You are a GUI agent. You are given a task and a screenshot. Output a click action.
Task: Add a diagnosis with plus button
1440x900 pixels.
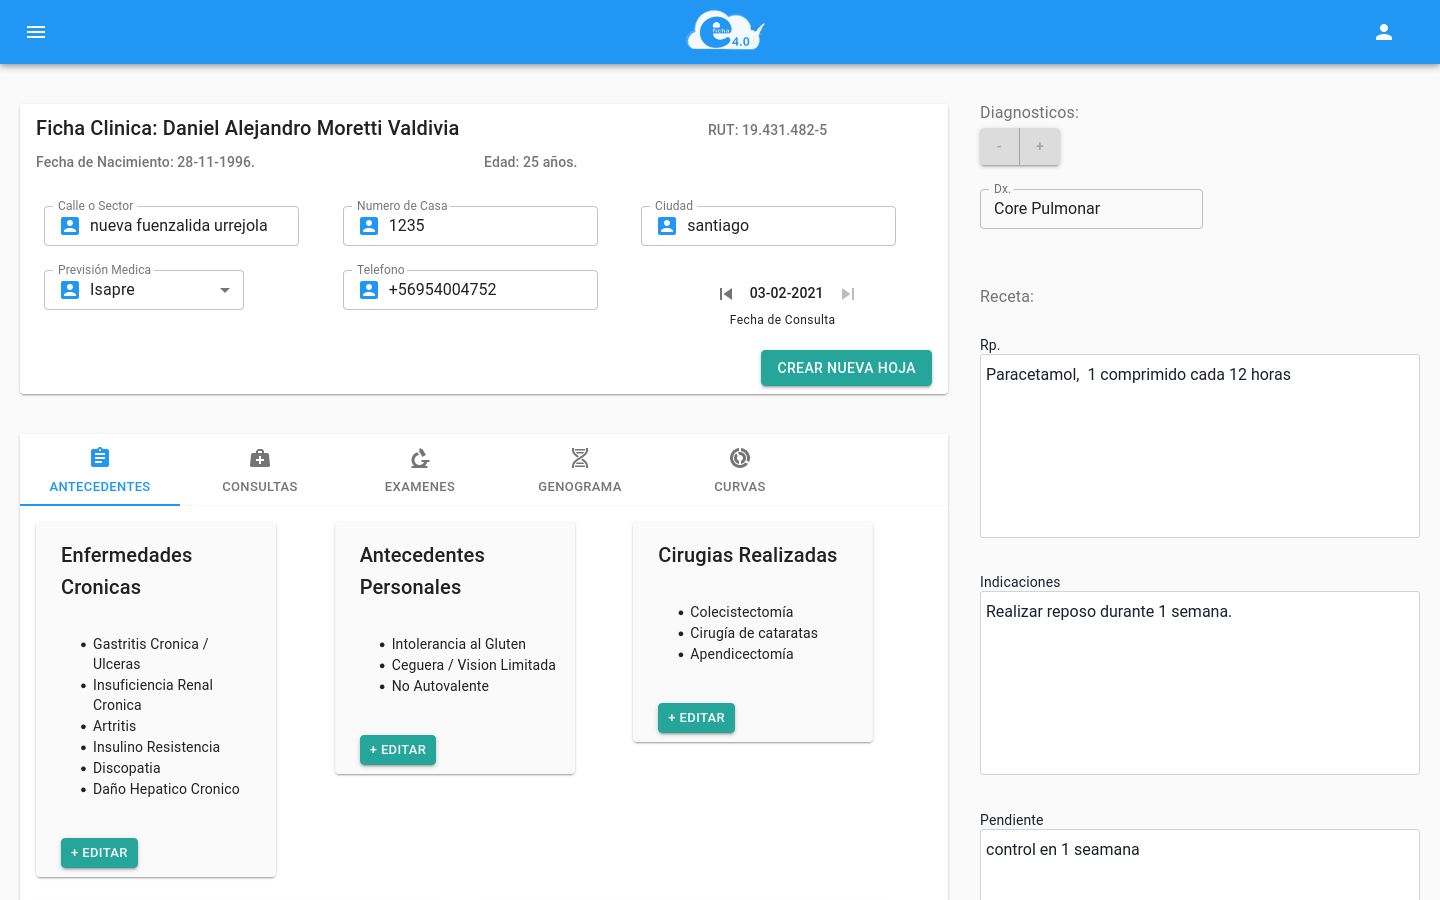click(1040, 147)
